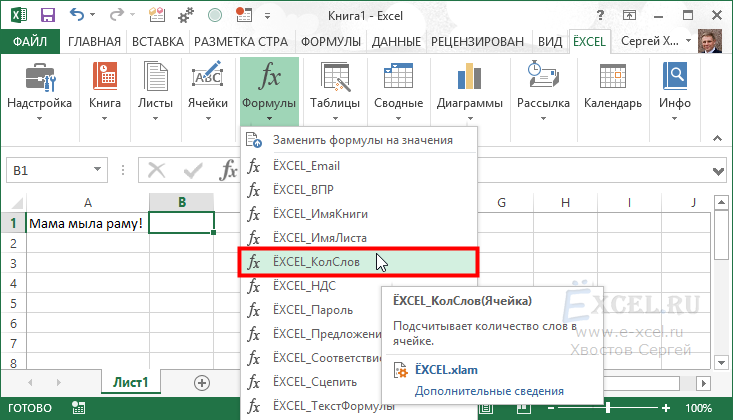Open the Сводные pivot tables group

tap(398, 92)
